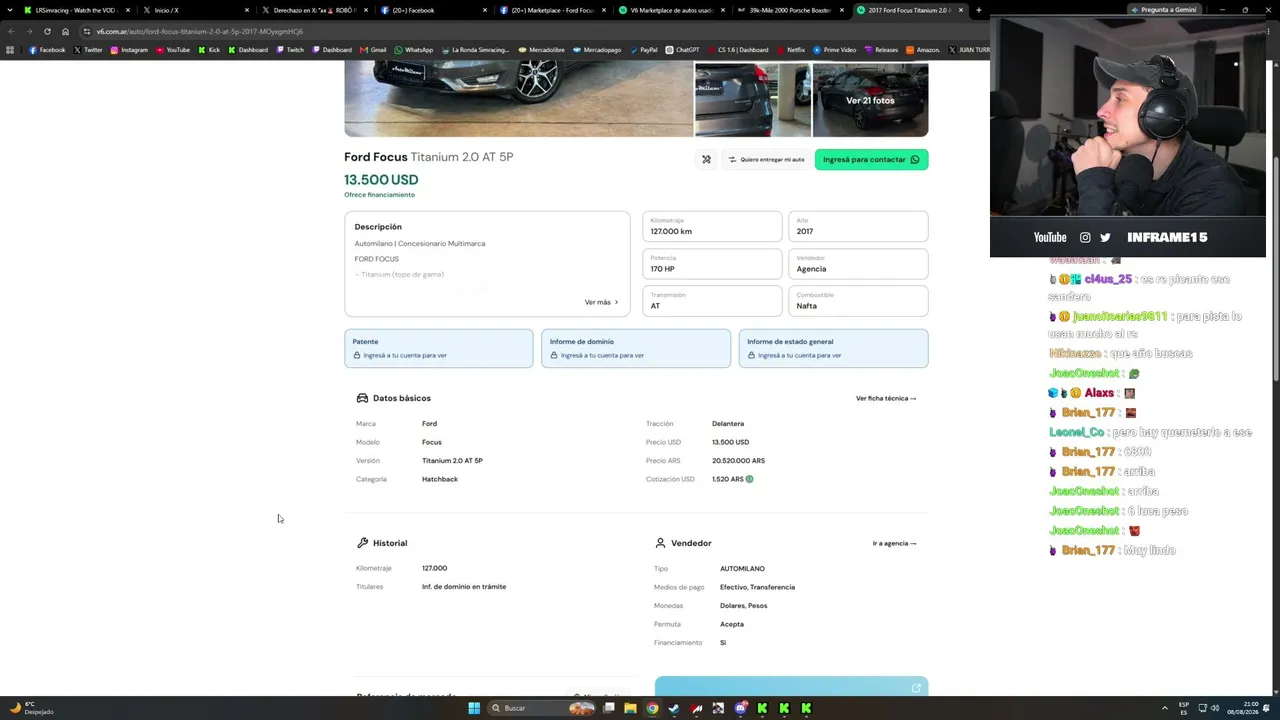1280x720 pixels.
Task: Open the Mercadopago bookmark
Action: pos(597,50)
